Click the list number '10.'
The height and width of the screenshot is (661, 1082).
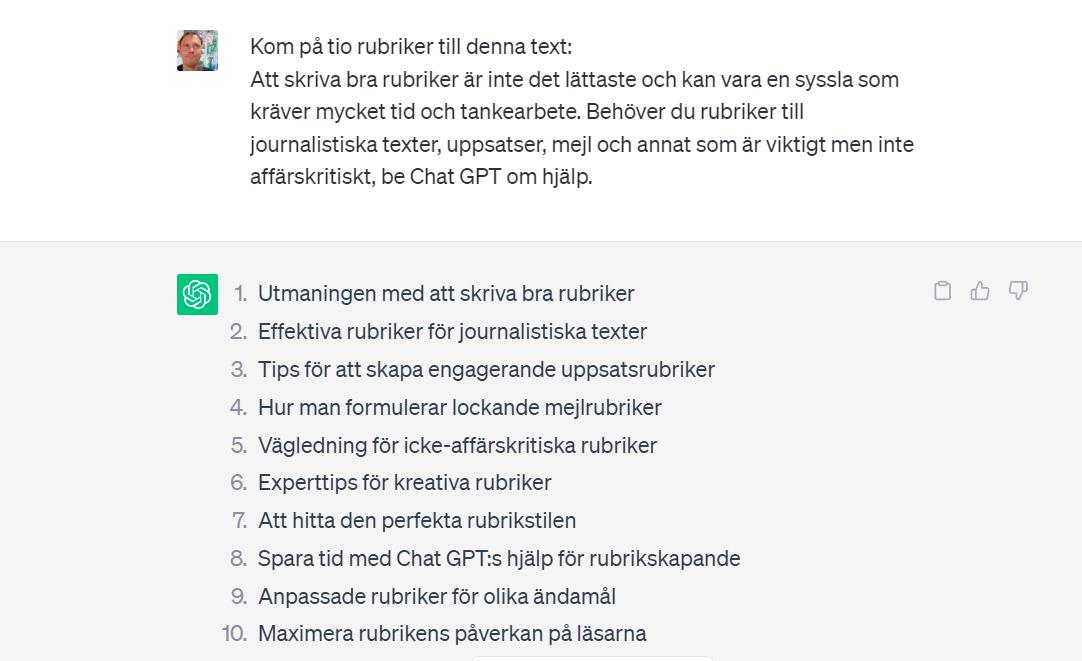(x=235, y=634)
